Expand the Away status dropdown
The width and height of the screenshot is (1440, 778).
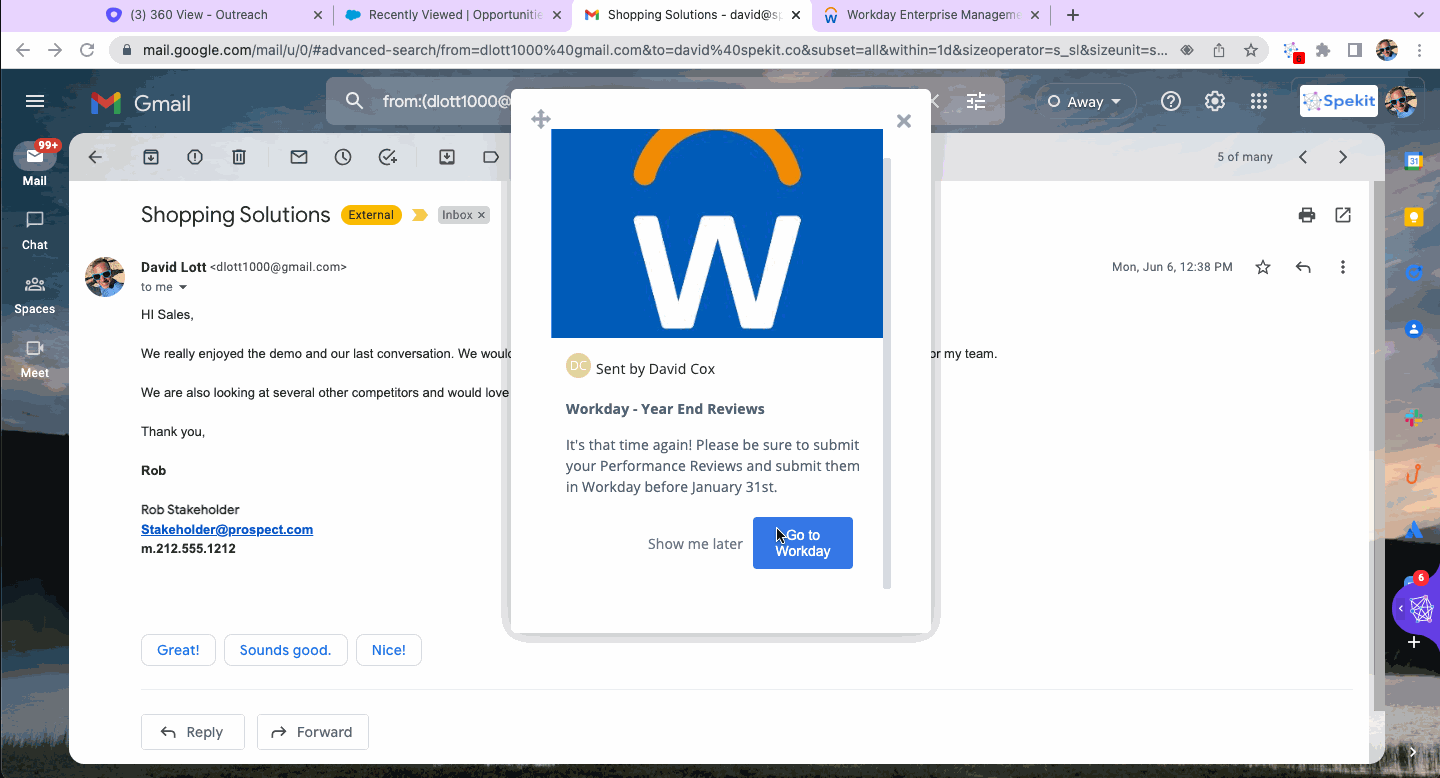1086,101
